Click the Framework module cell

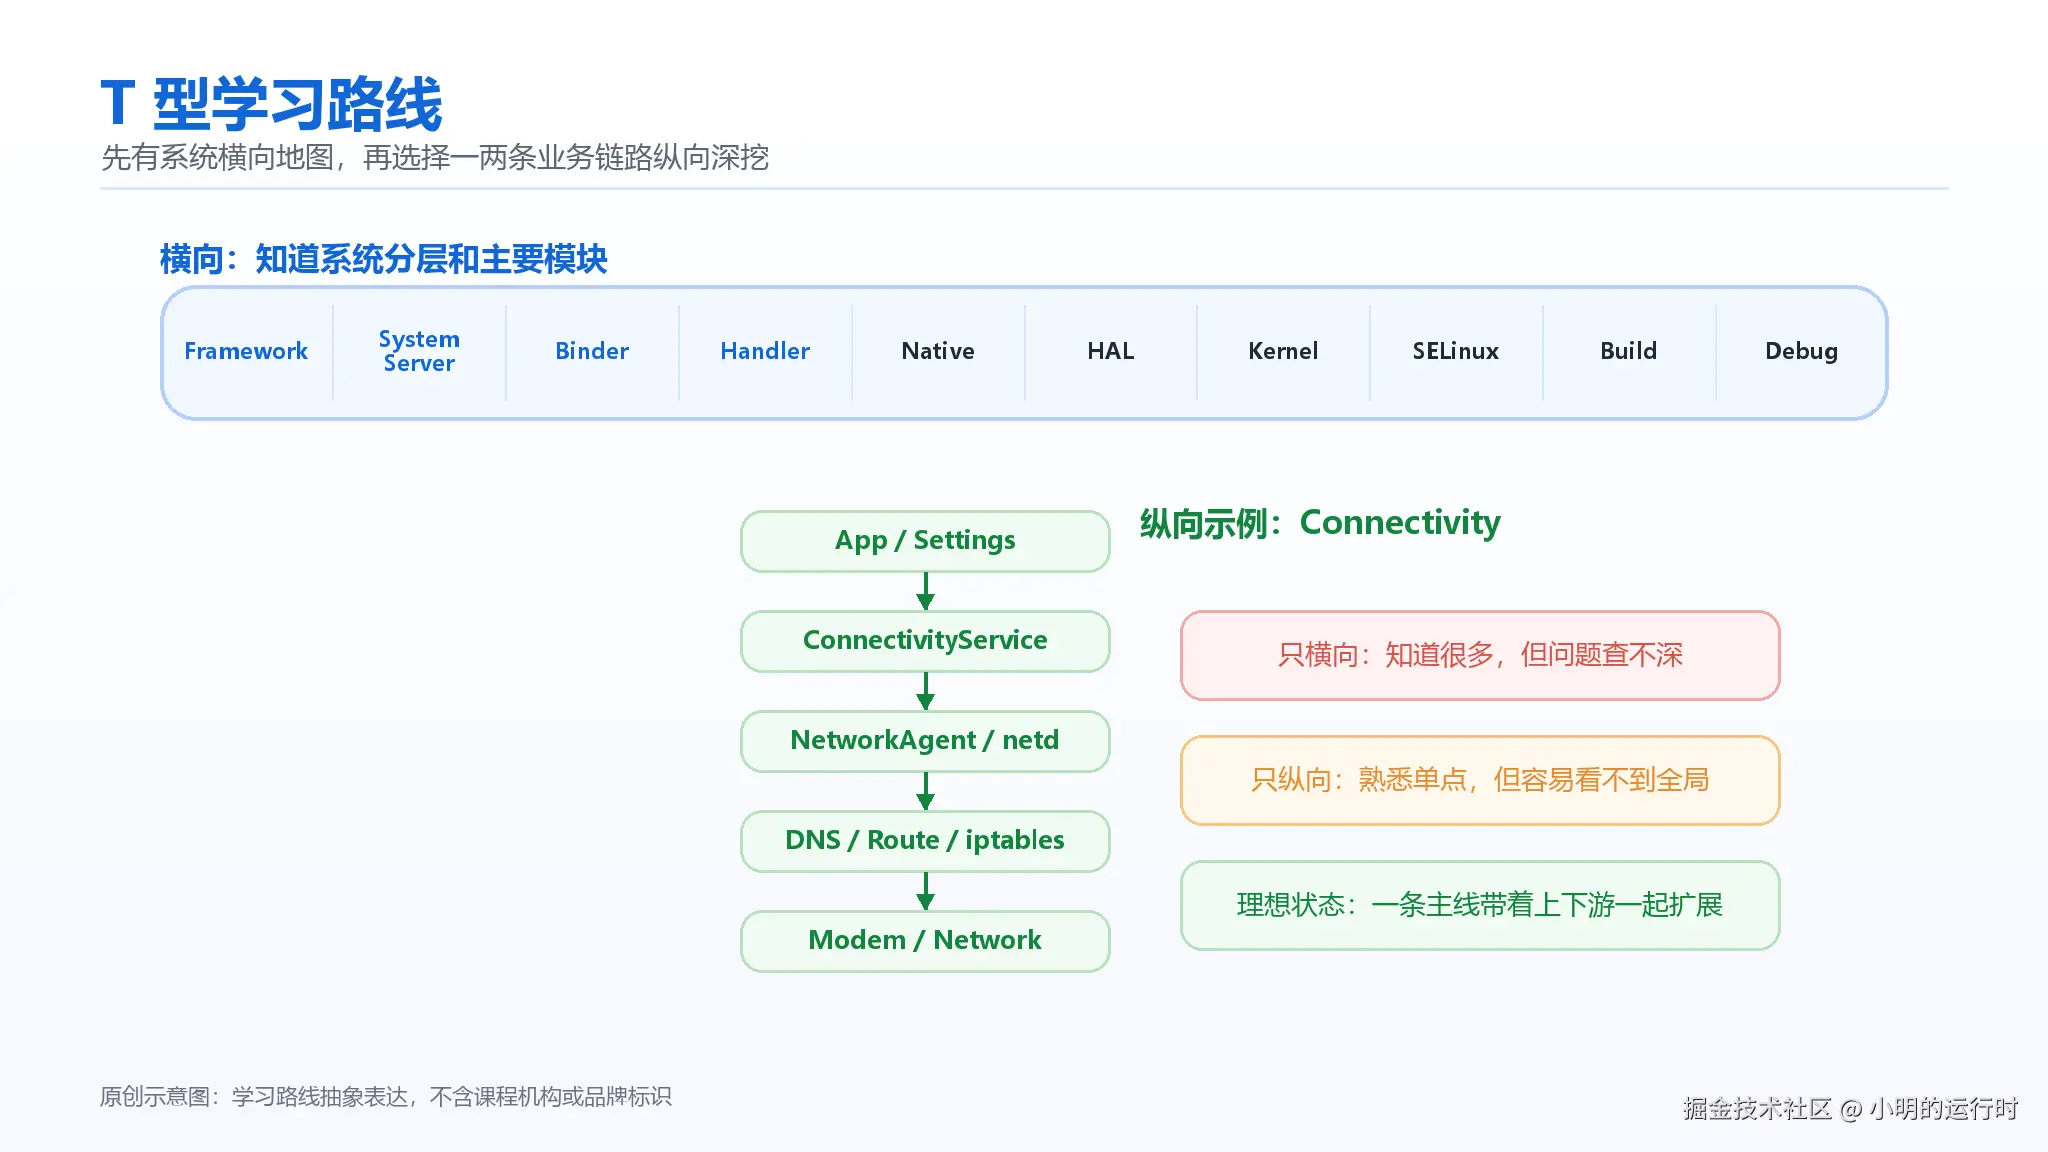246,351
